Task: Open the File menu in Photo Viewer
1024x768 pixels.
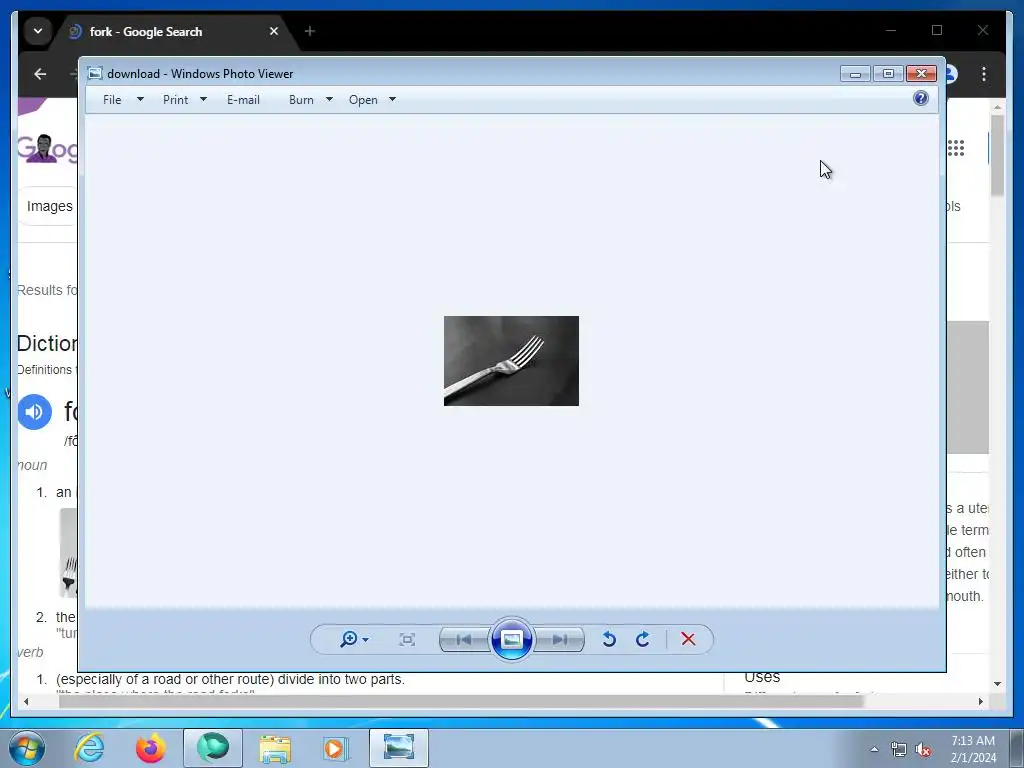Action: [112, 100]
